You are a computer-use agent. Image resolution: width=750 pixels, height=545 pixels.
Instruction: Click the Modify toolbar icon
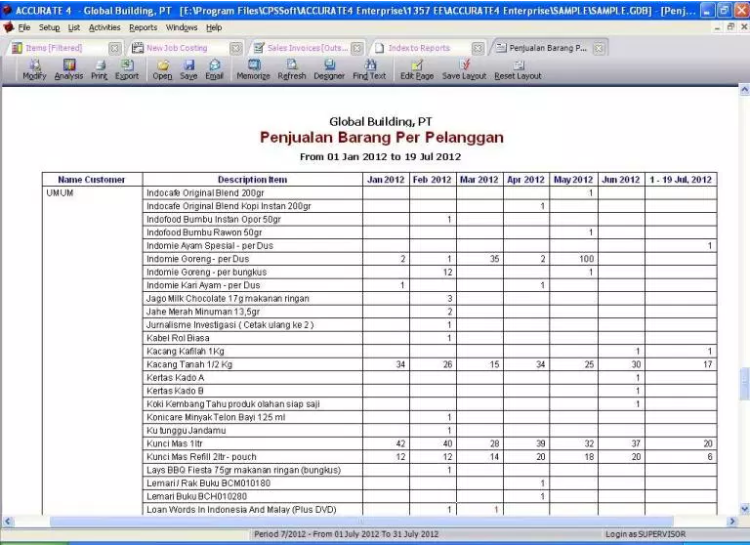click(34, 68)
